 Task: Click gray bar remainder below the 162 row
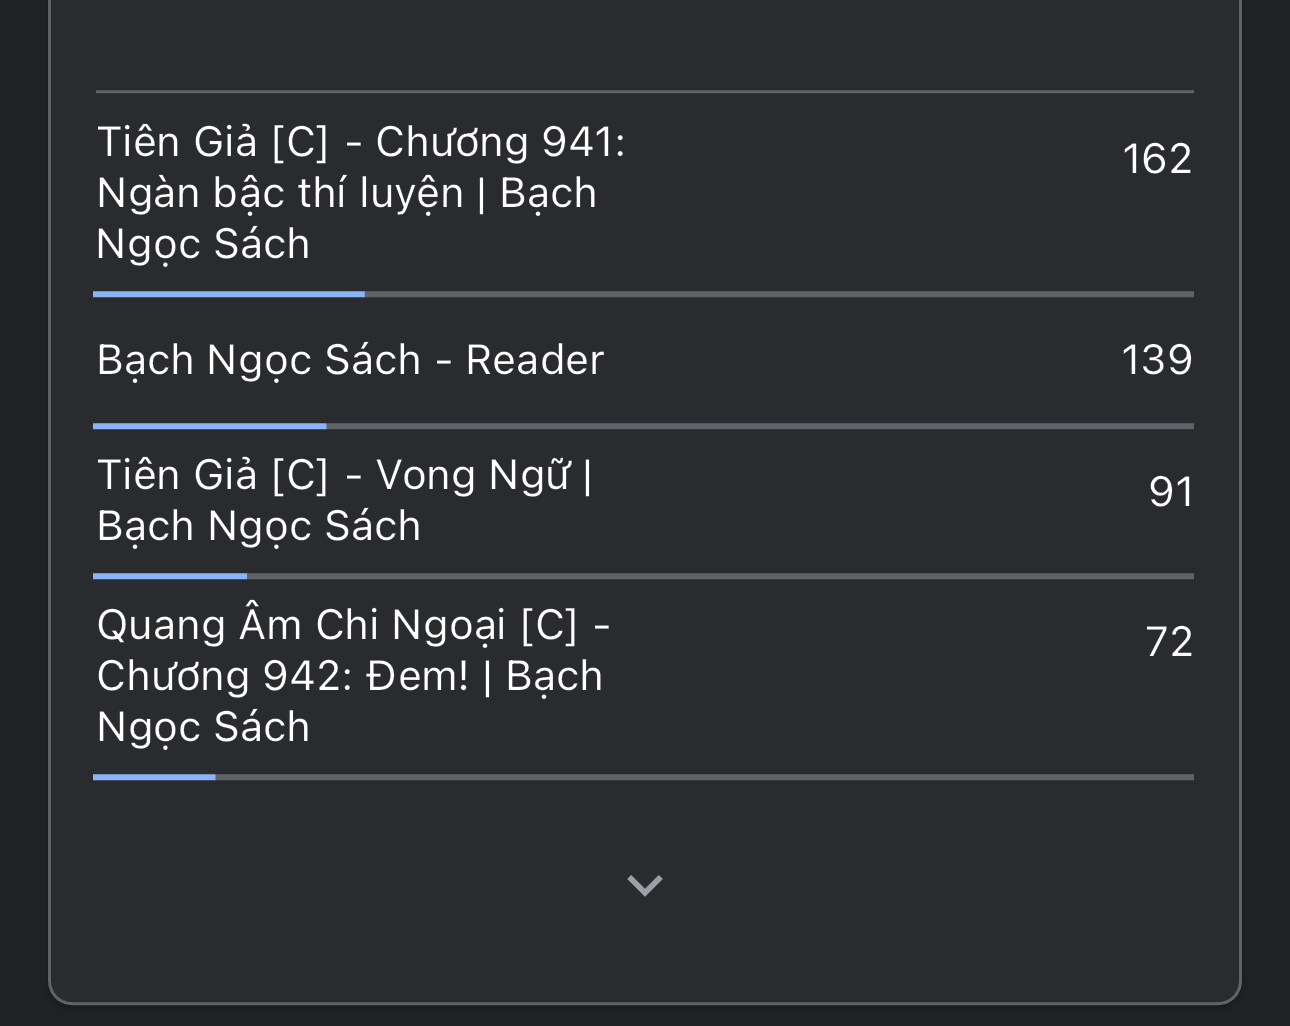(x=779, y=294)
